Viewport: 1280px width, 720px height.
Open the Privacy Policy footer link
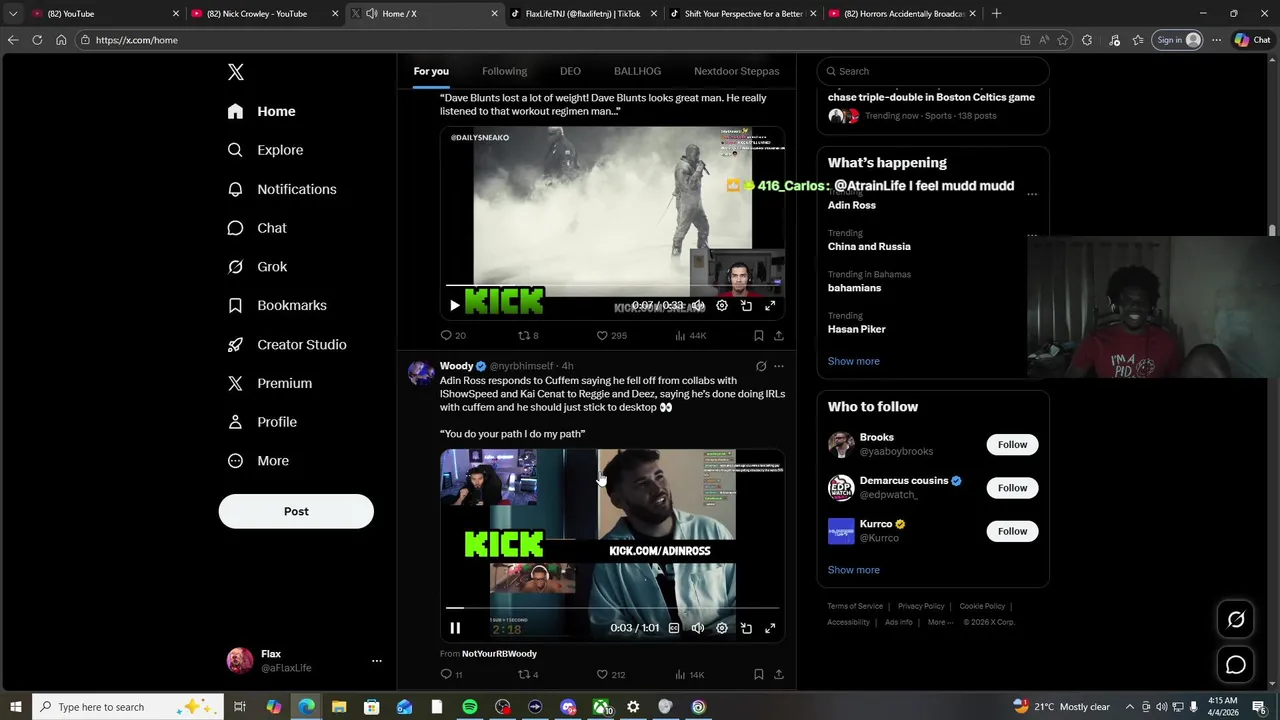(x=921, y=606)
